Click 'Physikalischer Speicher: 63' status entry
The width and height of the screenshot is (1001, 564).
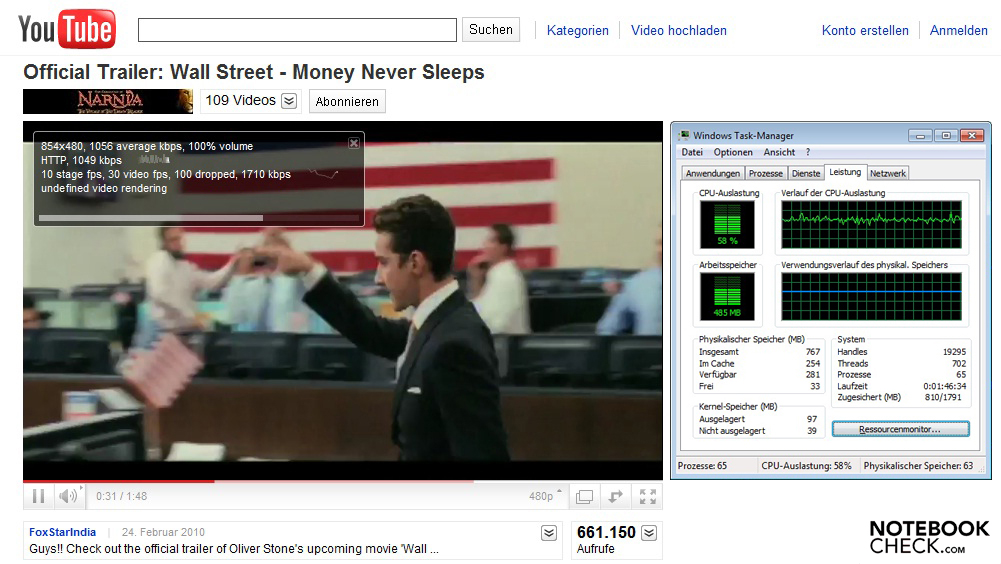(x=918, y=466)
